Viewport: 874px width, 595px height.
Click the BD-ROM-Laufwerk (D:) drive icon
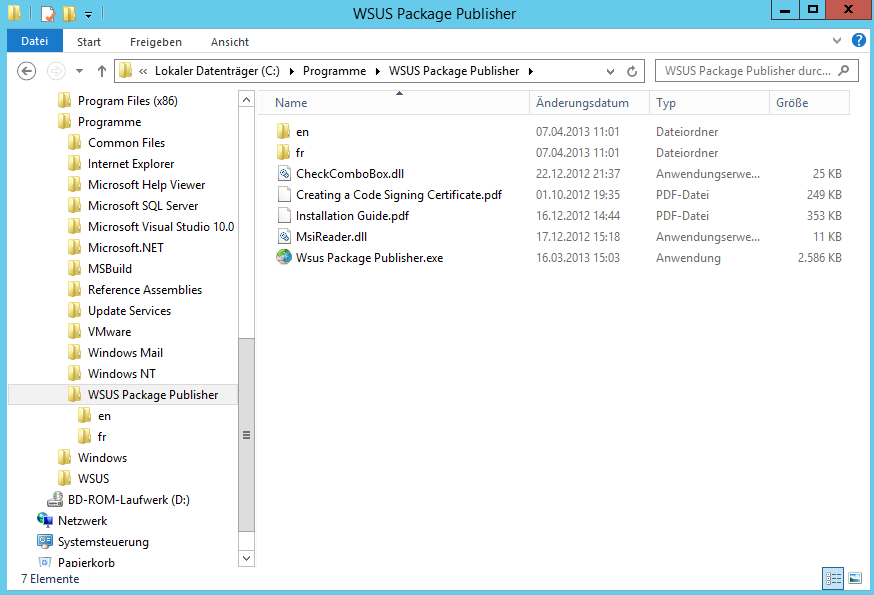55,499
